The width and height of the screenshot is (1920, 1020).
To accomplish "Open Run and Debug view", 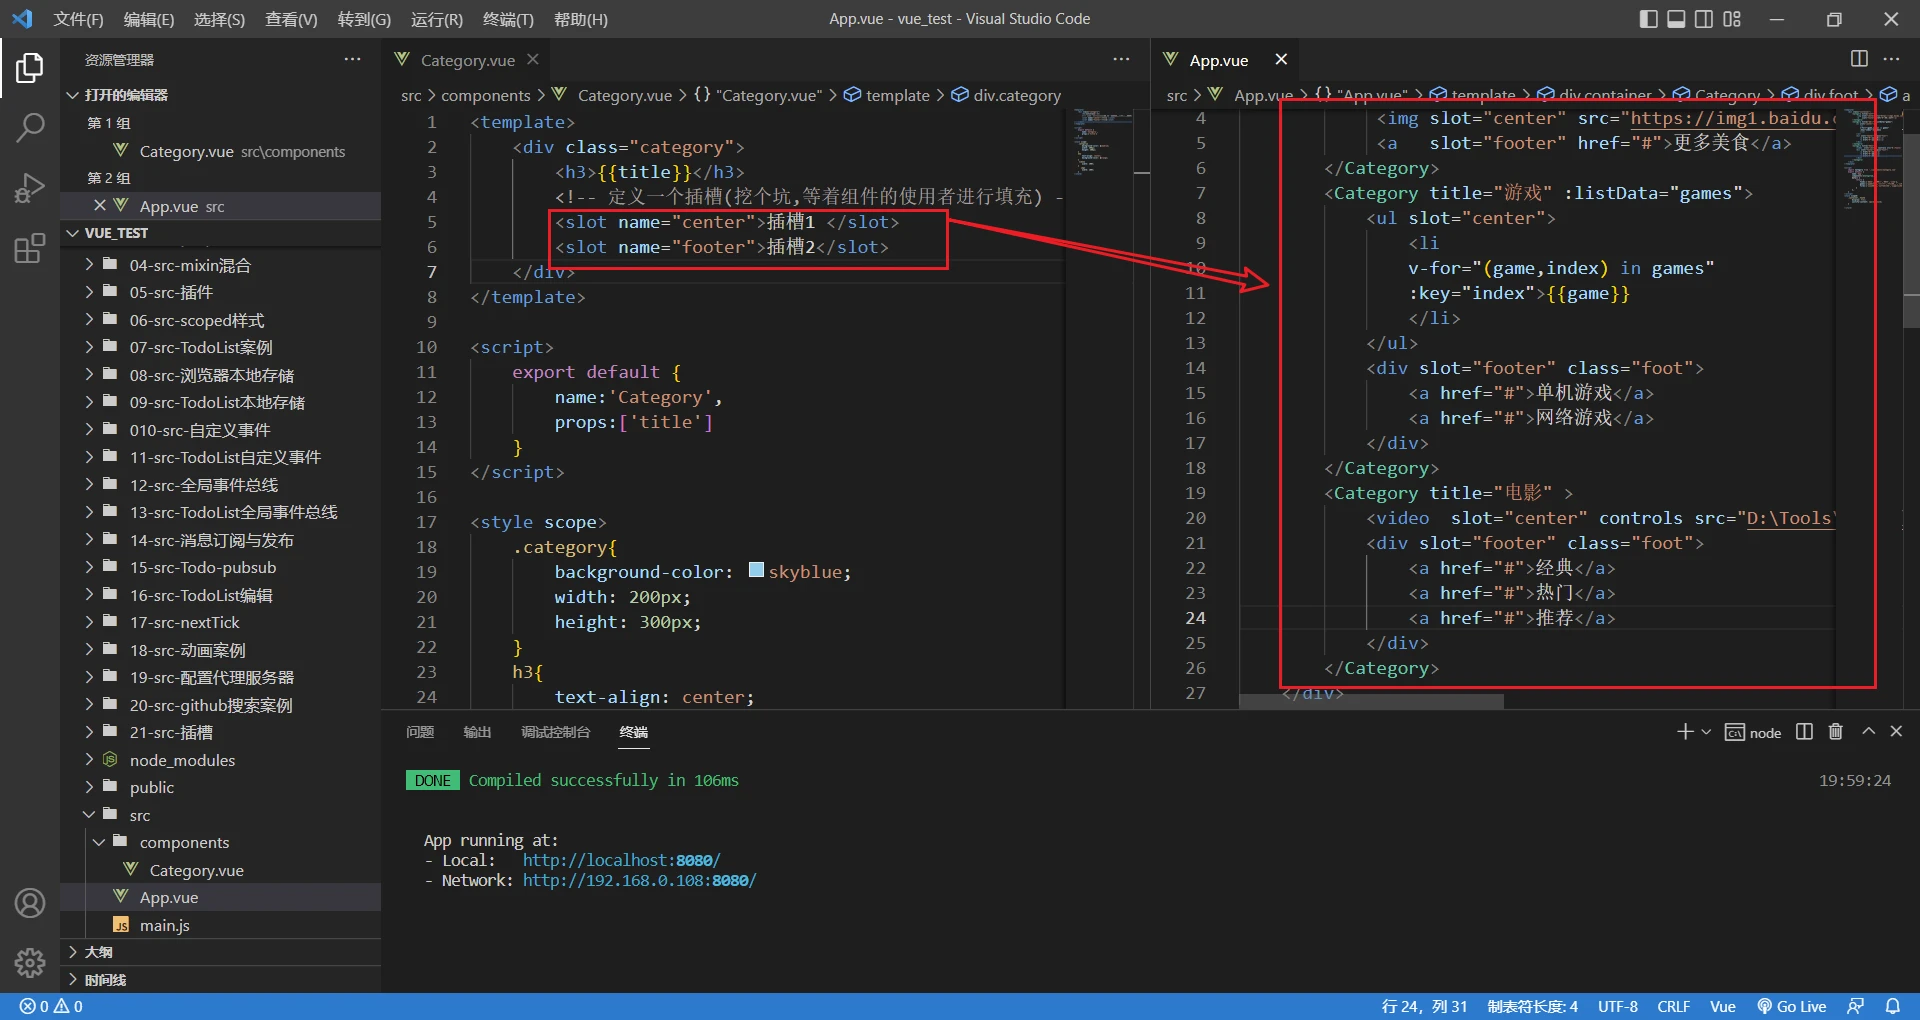I will click(x=30, y=187).
